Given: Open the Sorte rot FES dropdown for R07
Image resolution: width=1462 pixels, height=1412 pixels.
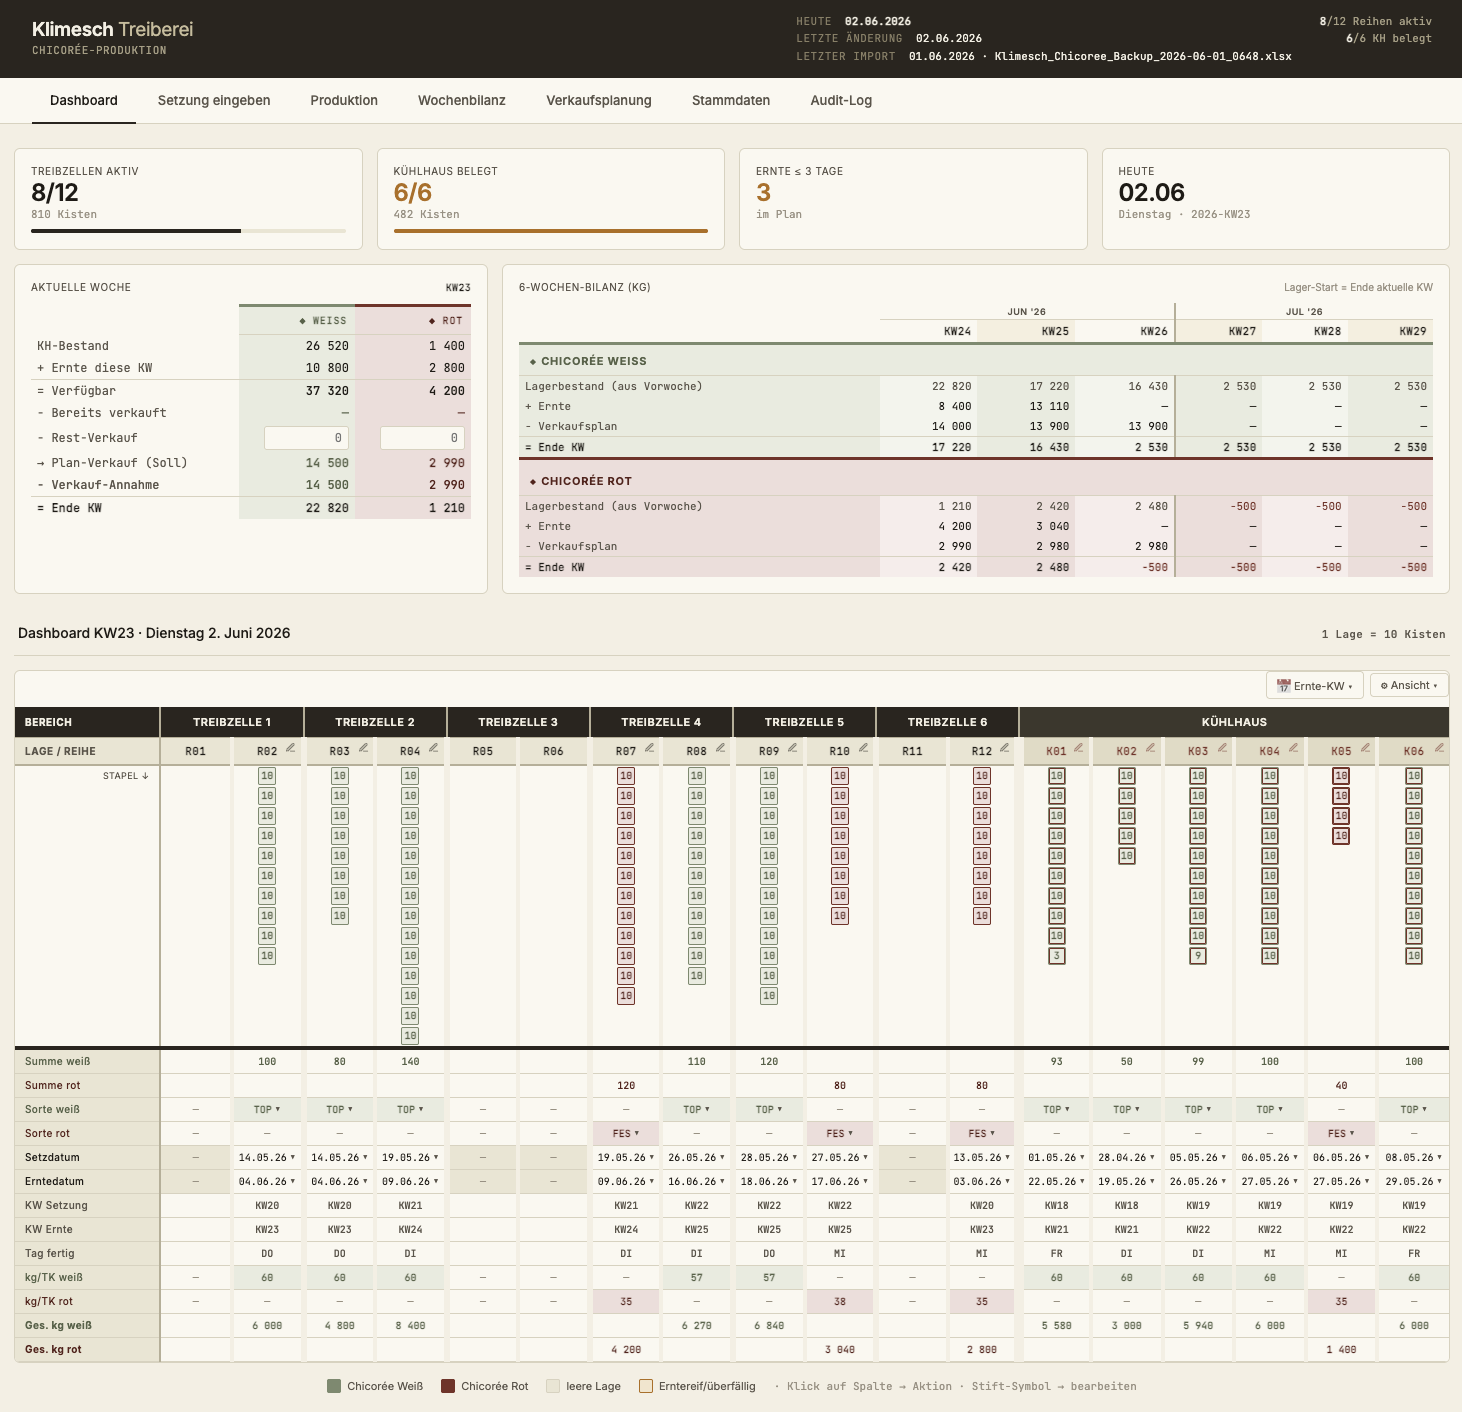Looking at the screenshot, I should pos(626,1133).
